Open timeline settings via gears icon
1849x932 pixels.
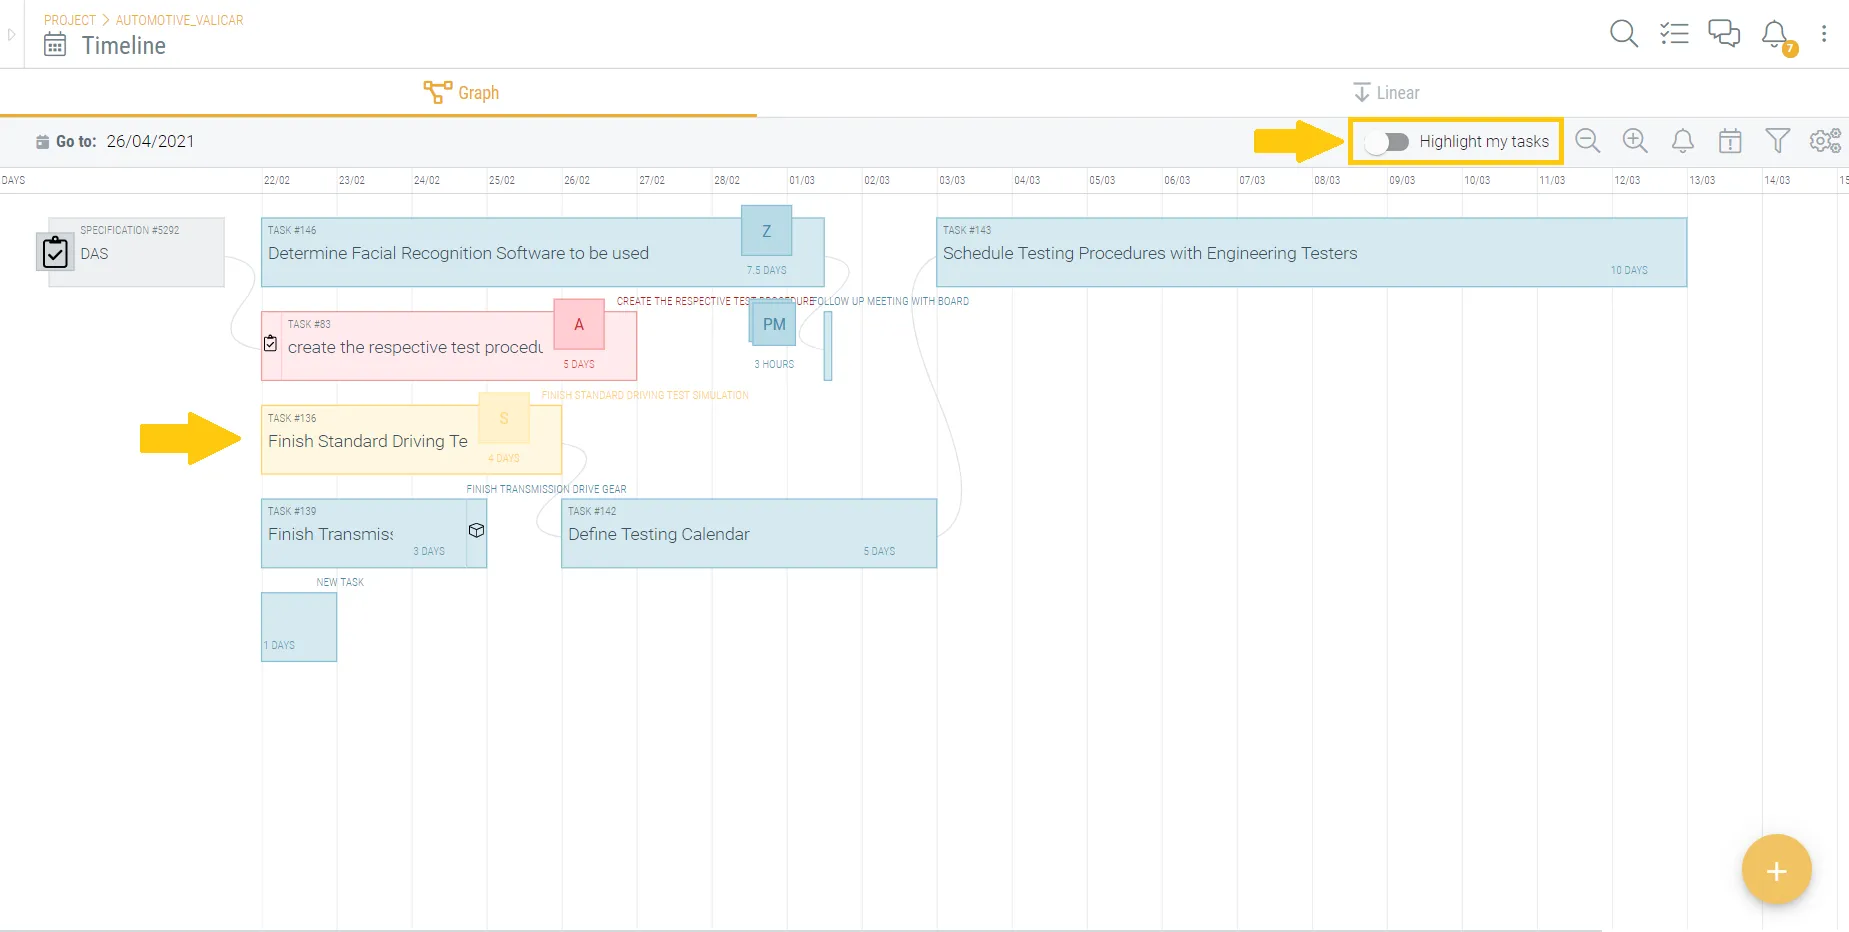pyautogui.click(x=1824, y=141)
